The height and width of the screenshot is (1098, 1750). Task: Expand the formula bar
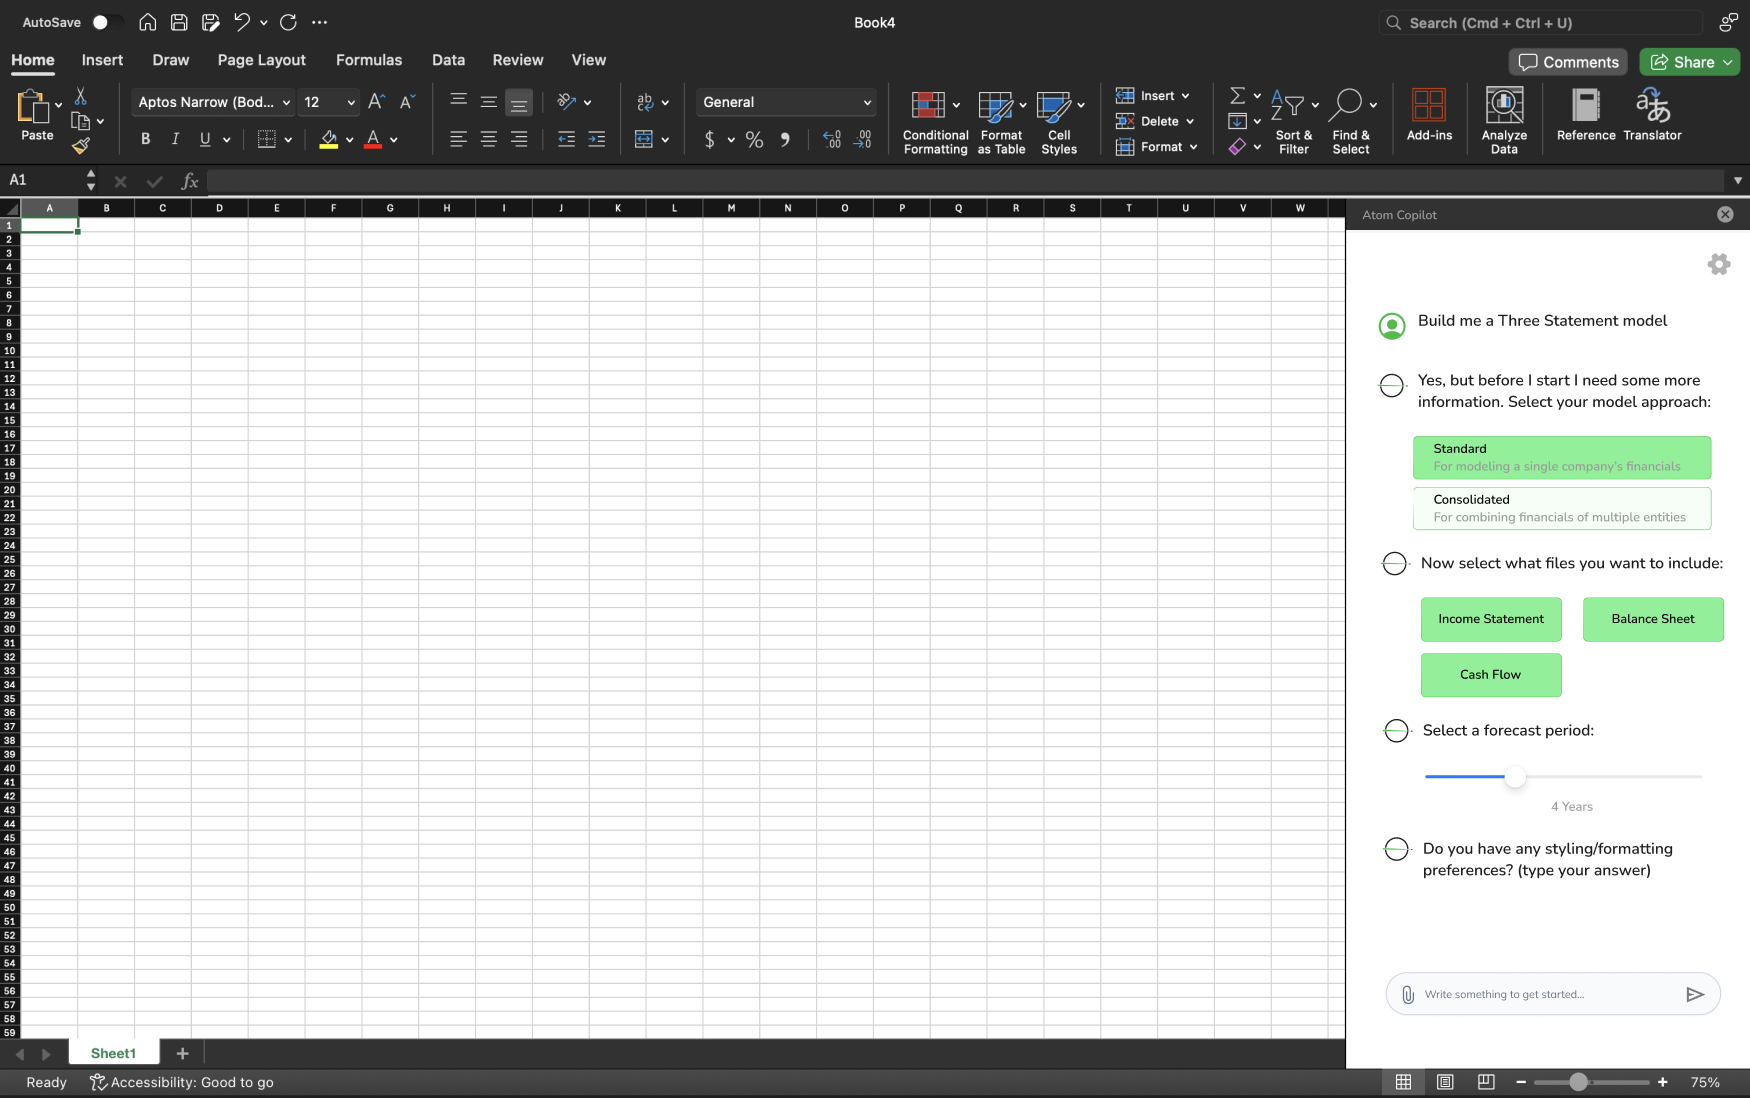pyautogui.click(x=1738, y=181)
